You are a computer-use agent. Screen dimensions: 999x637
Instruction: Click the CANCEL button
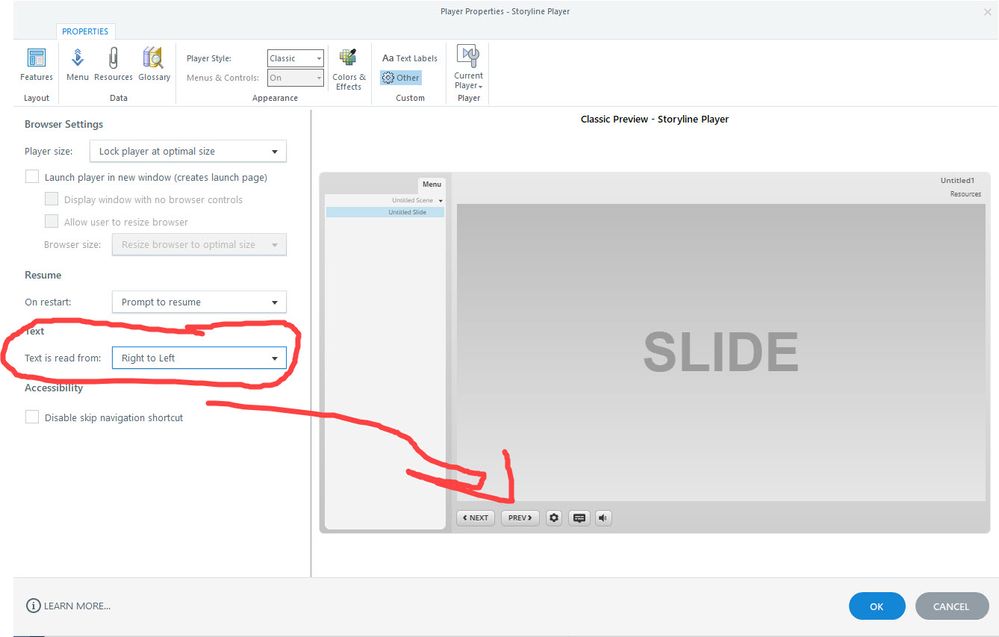click(x=951, y=606)
